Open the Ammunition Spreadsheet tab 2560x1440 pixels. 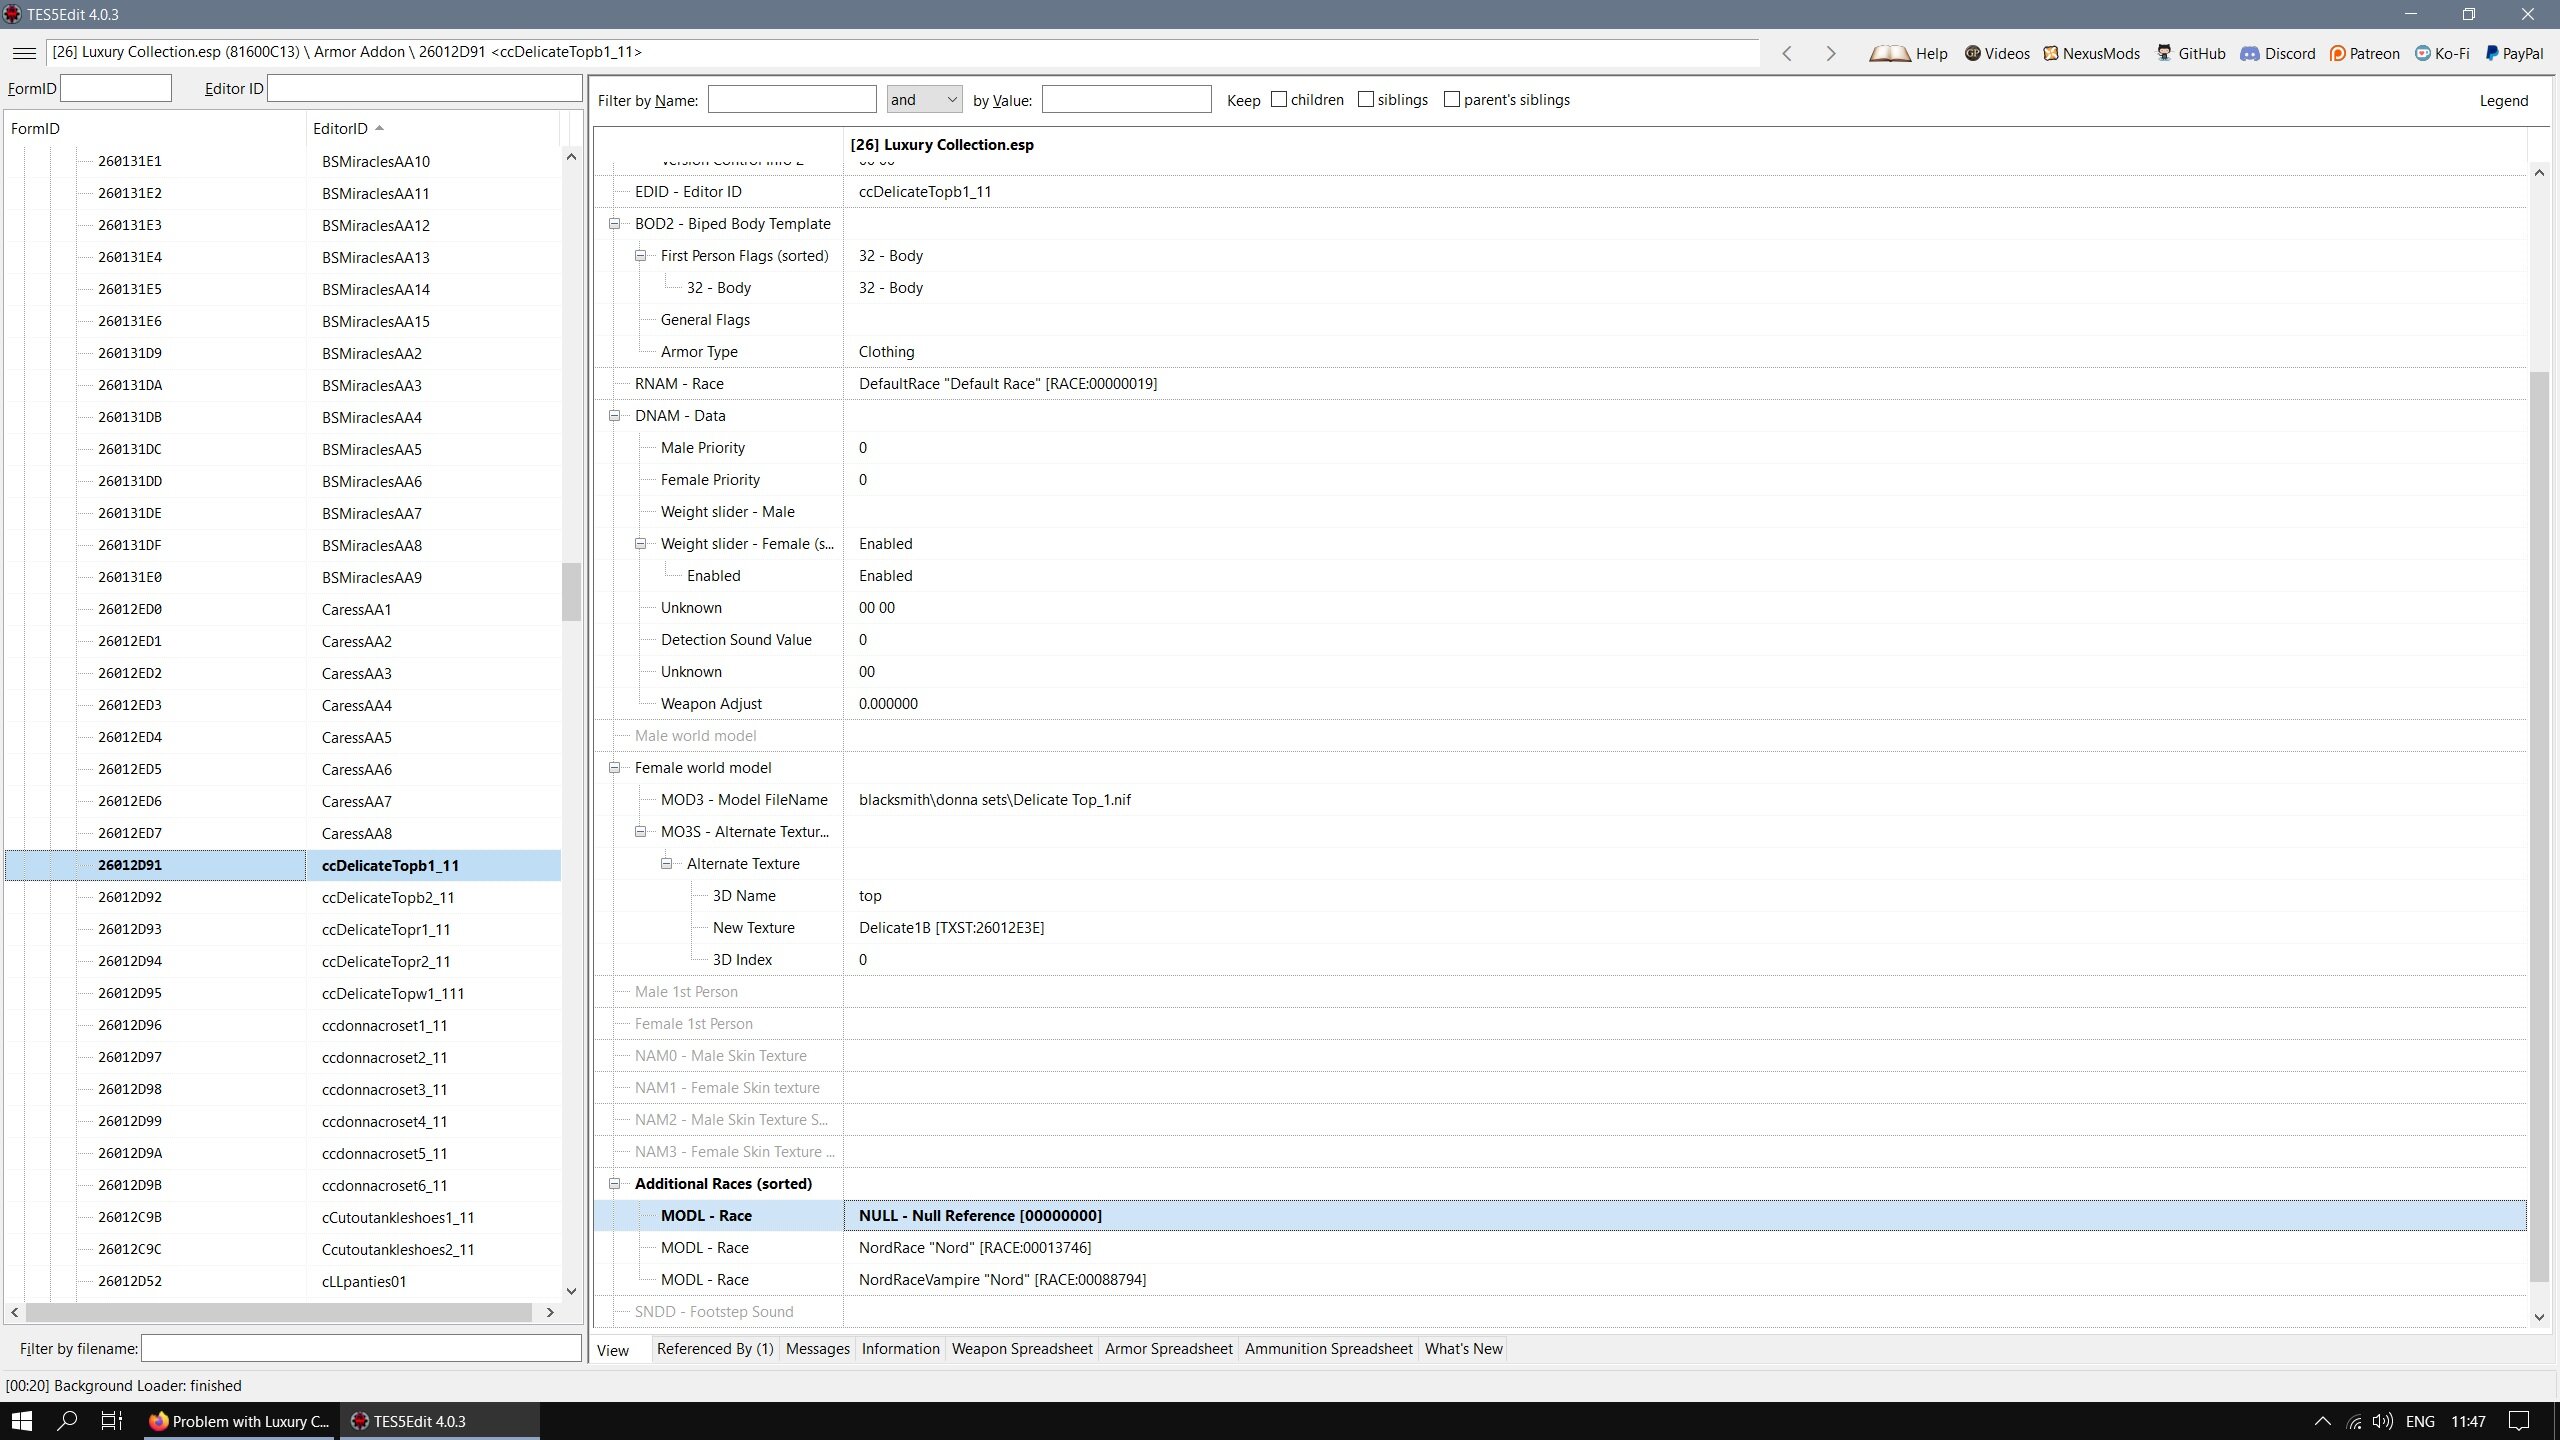(1328, 1349)
